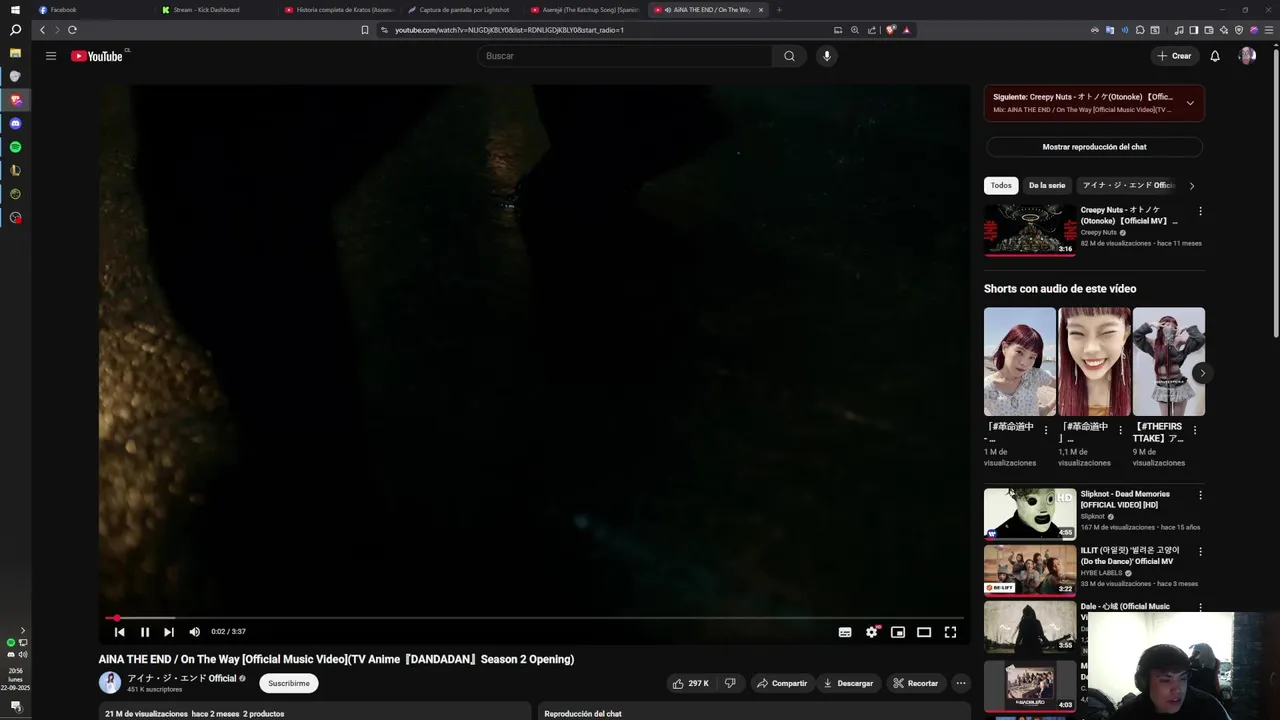Open the Windows Start menu
1280x720 pixels.
click(x=15, y=10)
